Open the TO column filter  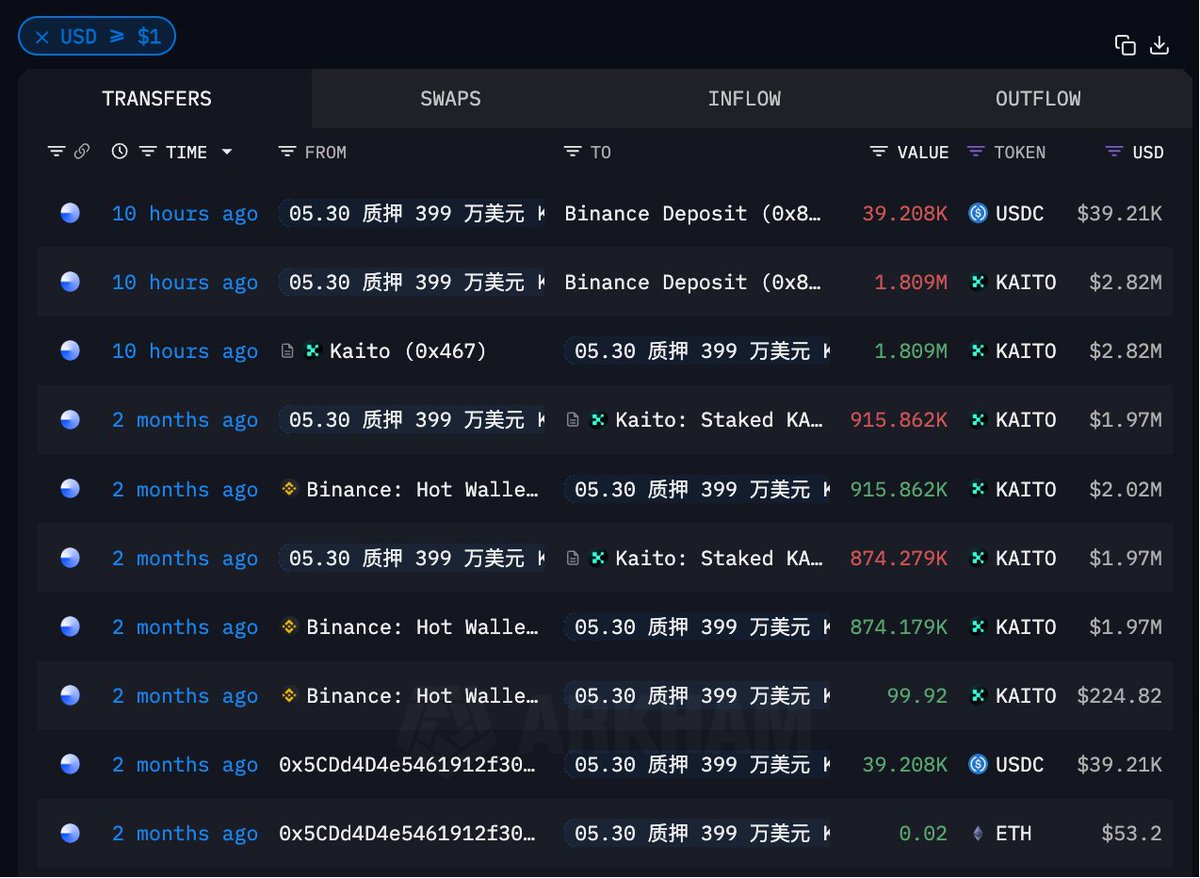573,152
